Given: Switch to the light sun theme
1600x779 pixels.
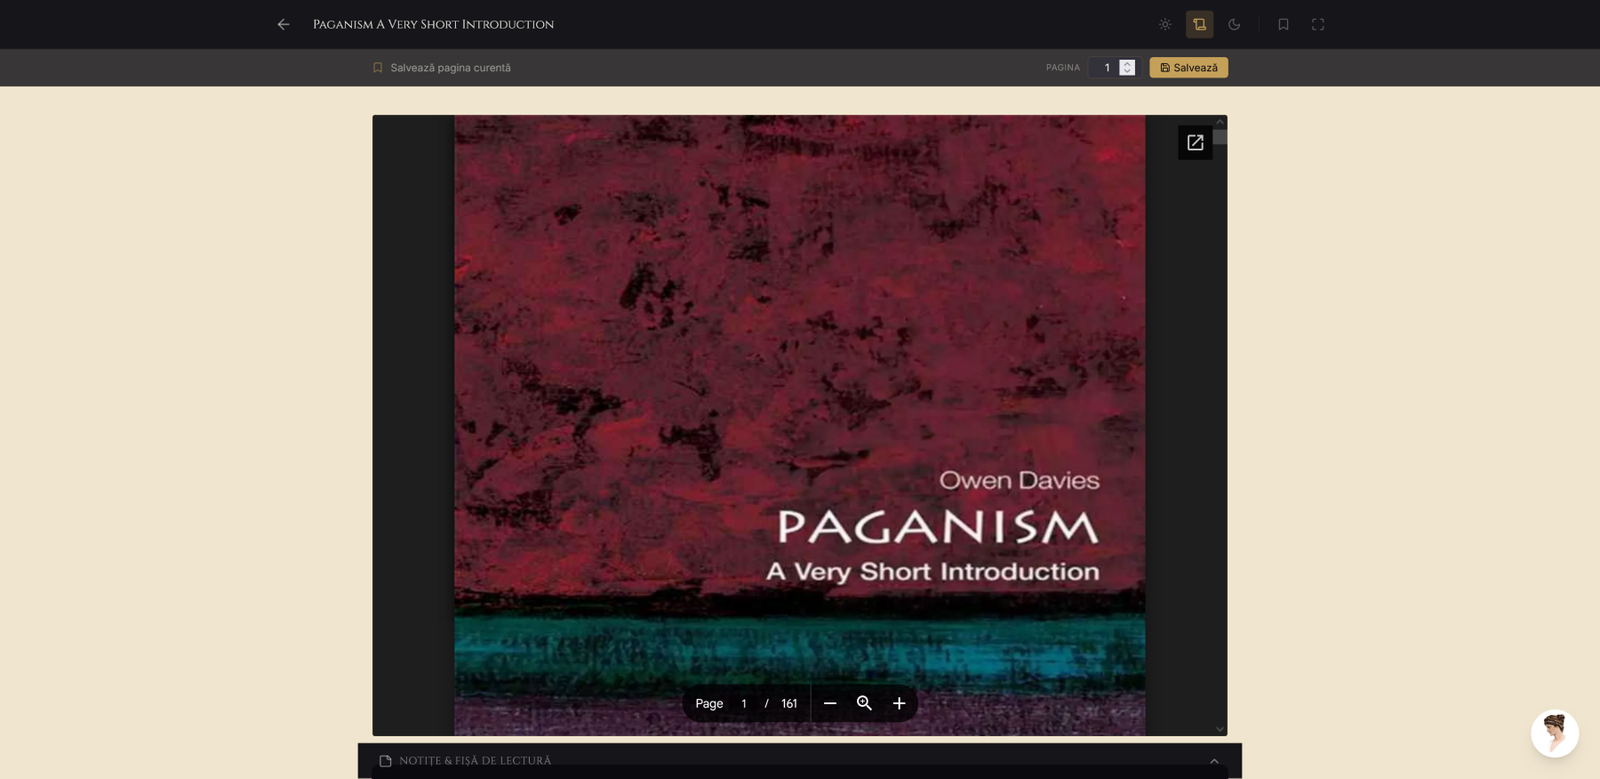Looking at the screenshot, I should point(1165,24).
